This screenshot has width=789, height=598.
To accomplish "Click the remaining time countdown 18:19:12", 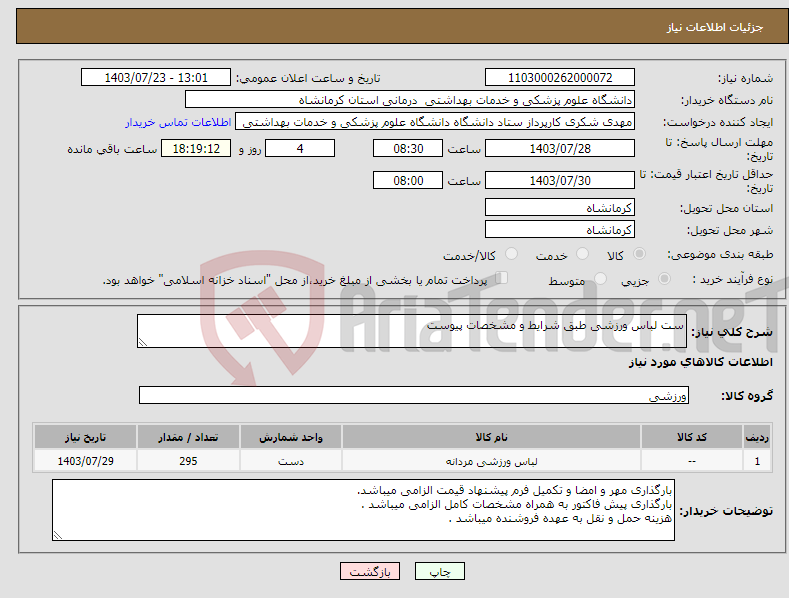I will coord(196,148).
